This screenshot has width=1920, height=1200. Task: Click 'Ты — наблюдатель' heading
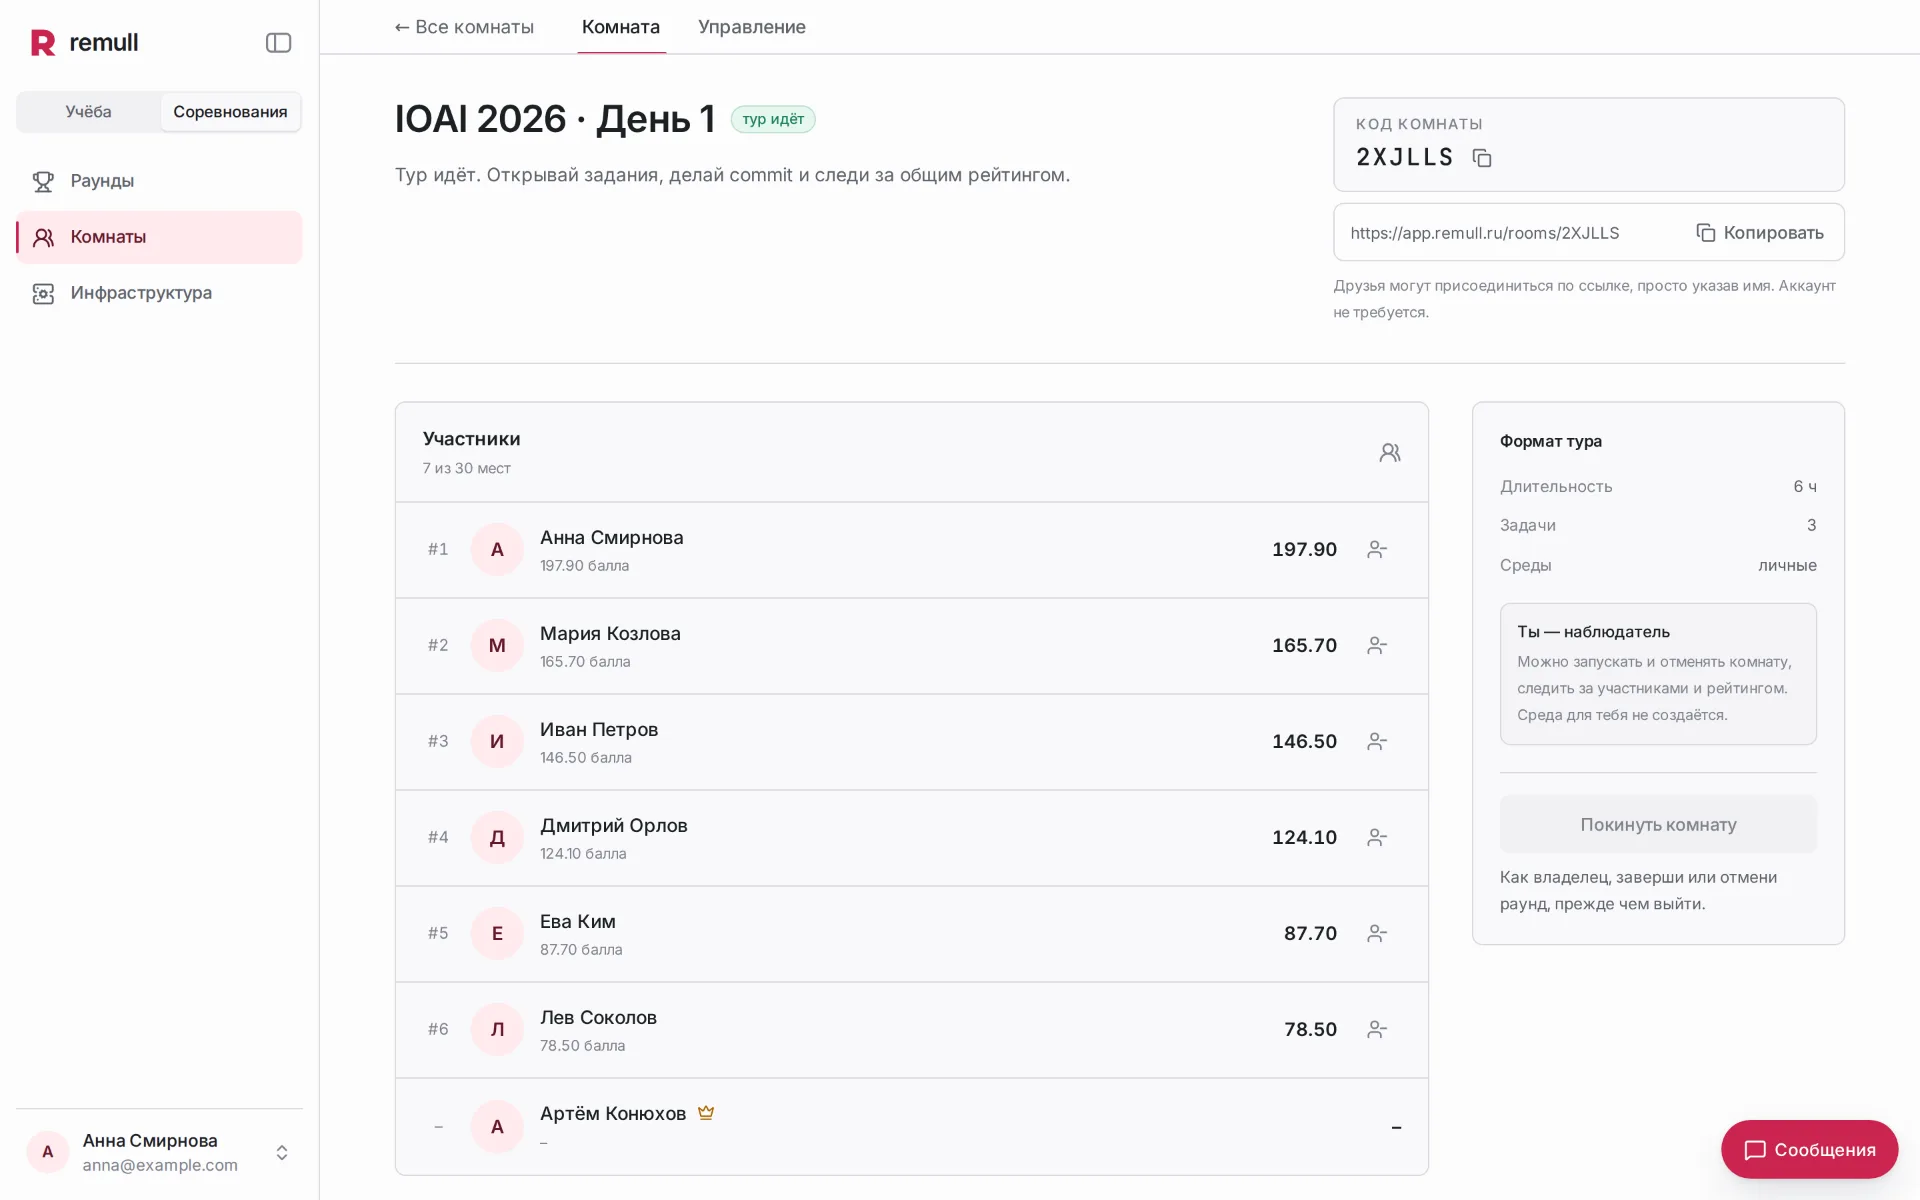(x=1593, y=632)
